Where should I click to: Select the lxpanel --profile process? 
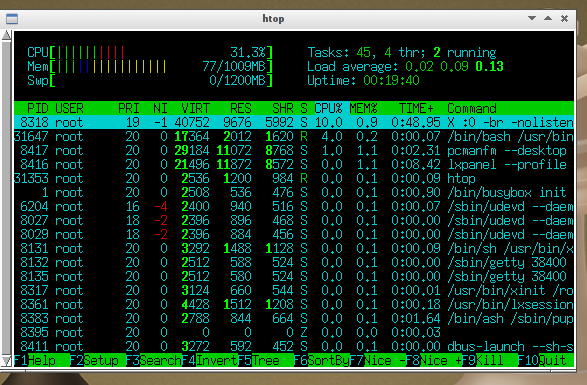pos(294,164)
